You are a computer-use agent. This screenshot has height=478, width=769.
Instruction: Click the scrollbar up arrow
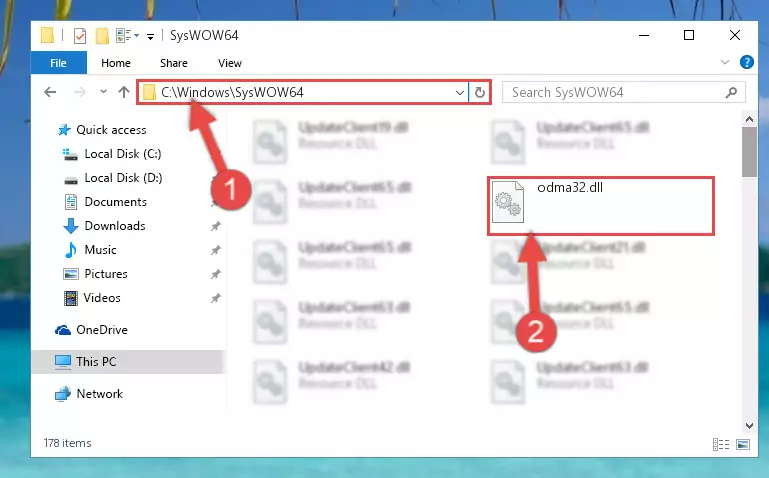coord(749,119)
